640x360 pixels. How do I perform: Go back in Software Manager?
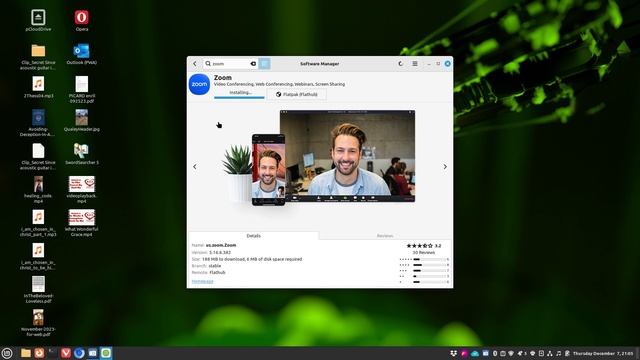[x=195, y=64]
